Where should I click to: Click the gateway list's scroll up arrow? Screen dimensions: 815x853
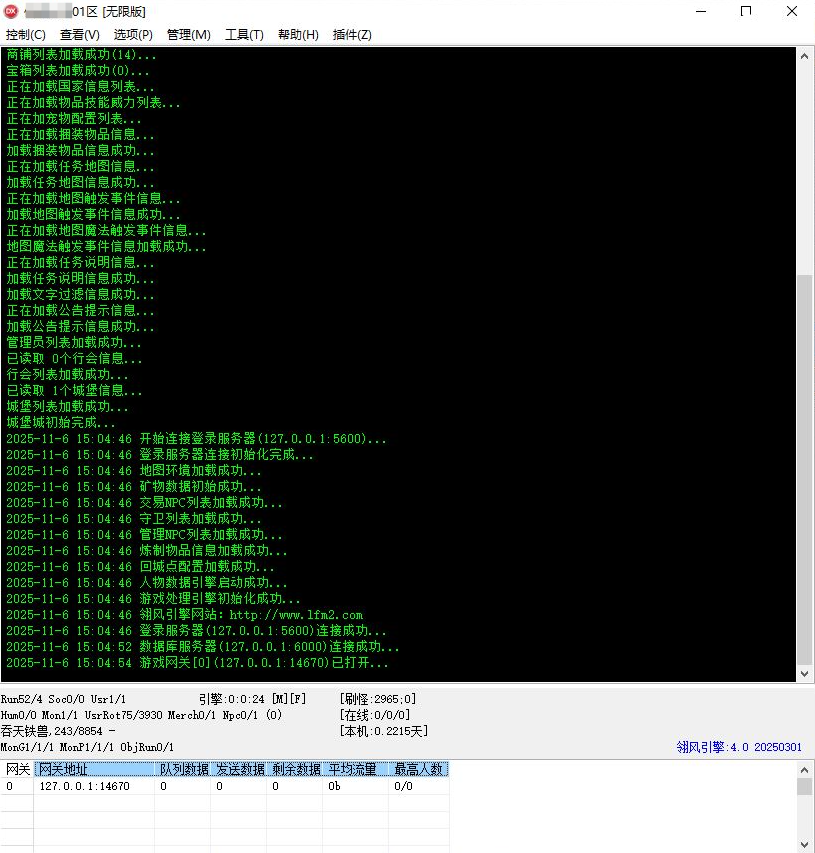[805, 769]
